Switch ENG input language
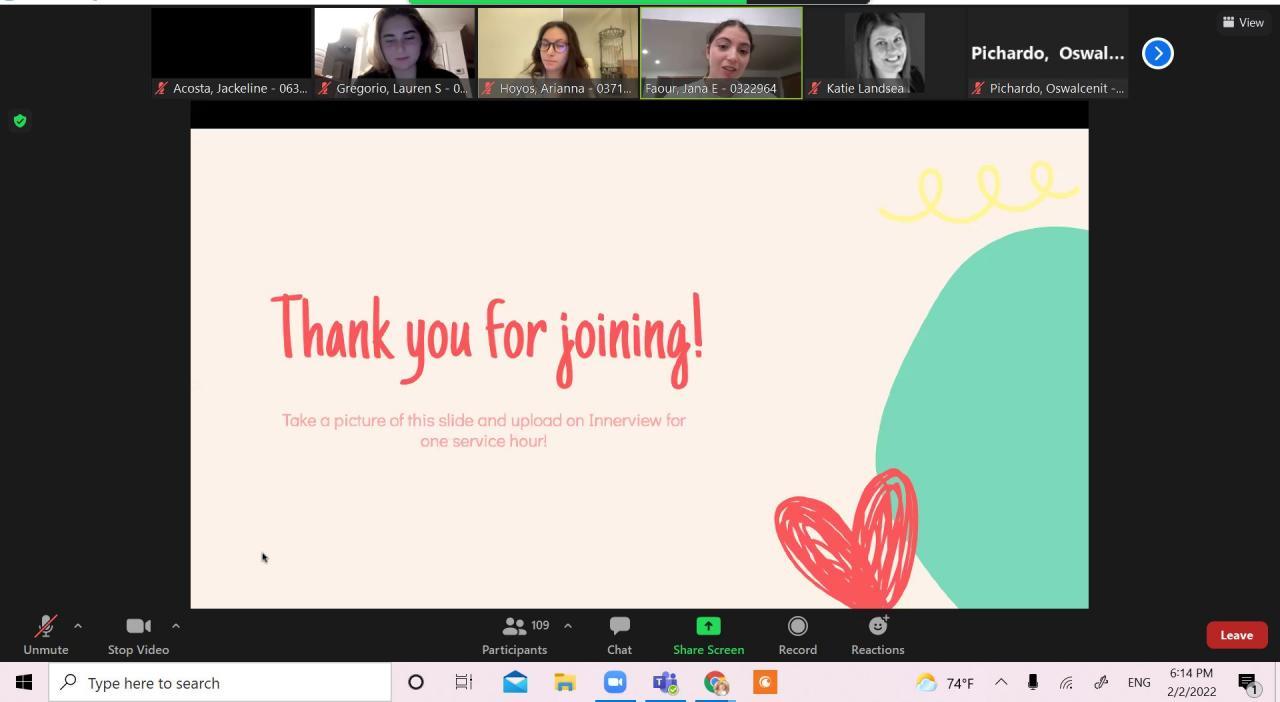 coord(1139,683)
